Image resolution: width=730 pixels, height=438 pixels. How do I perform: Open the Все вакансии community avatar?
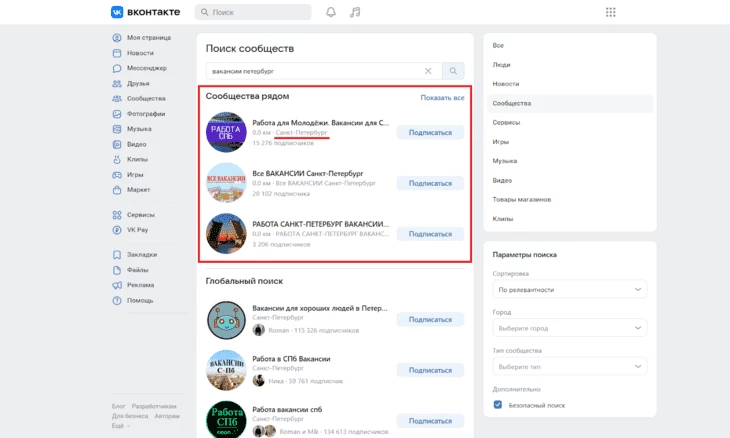(x=226, y=183)
